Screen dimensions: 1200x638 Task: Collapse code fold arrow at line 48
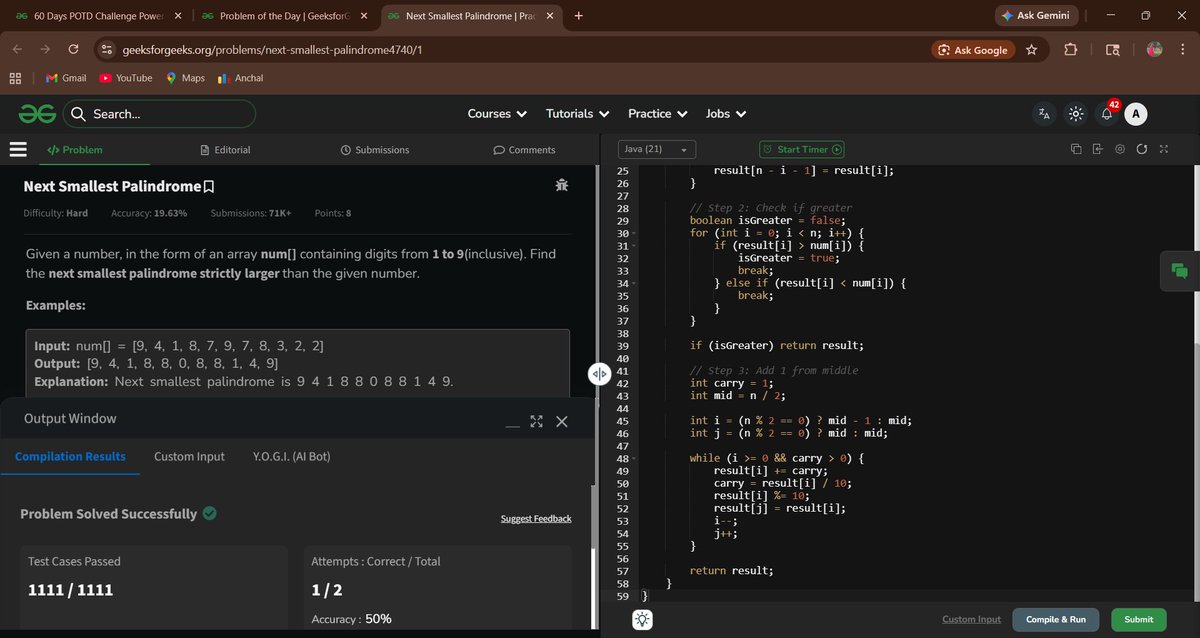[634, 459]
